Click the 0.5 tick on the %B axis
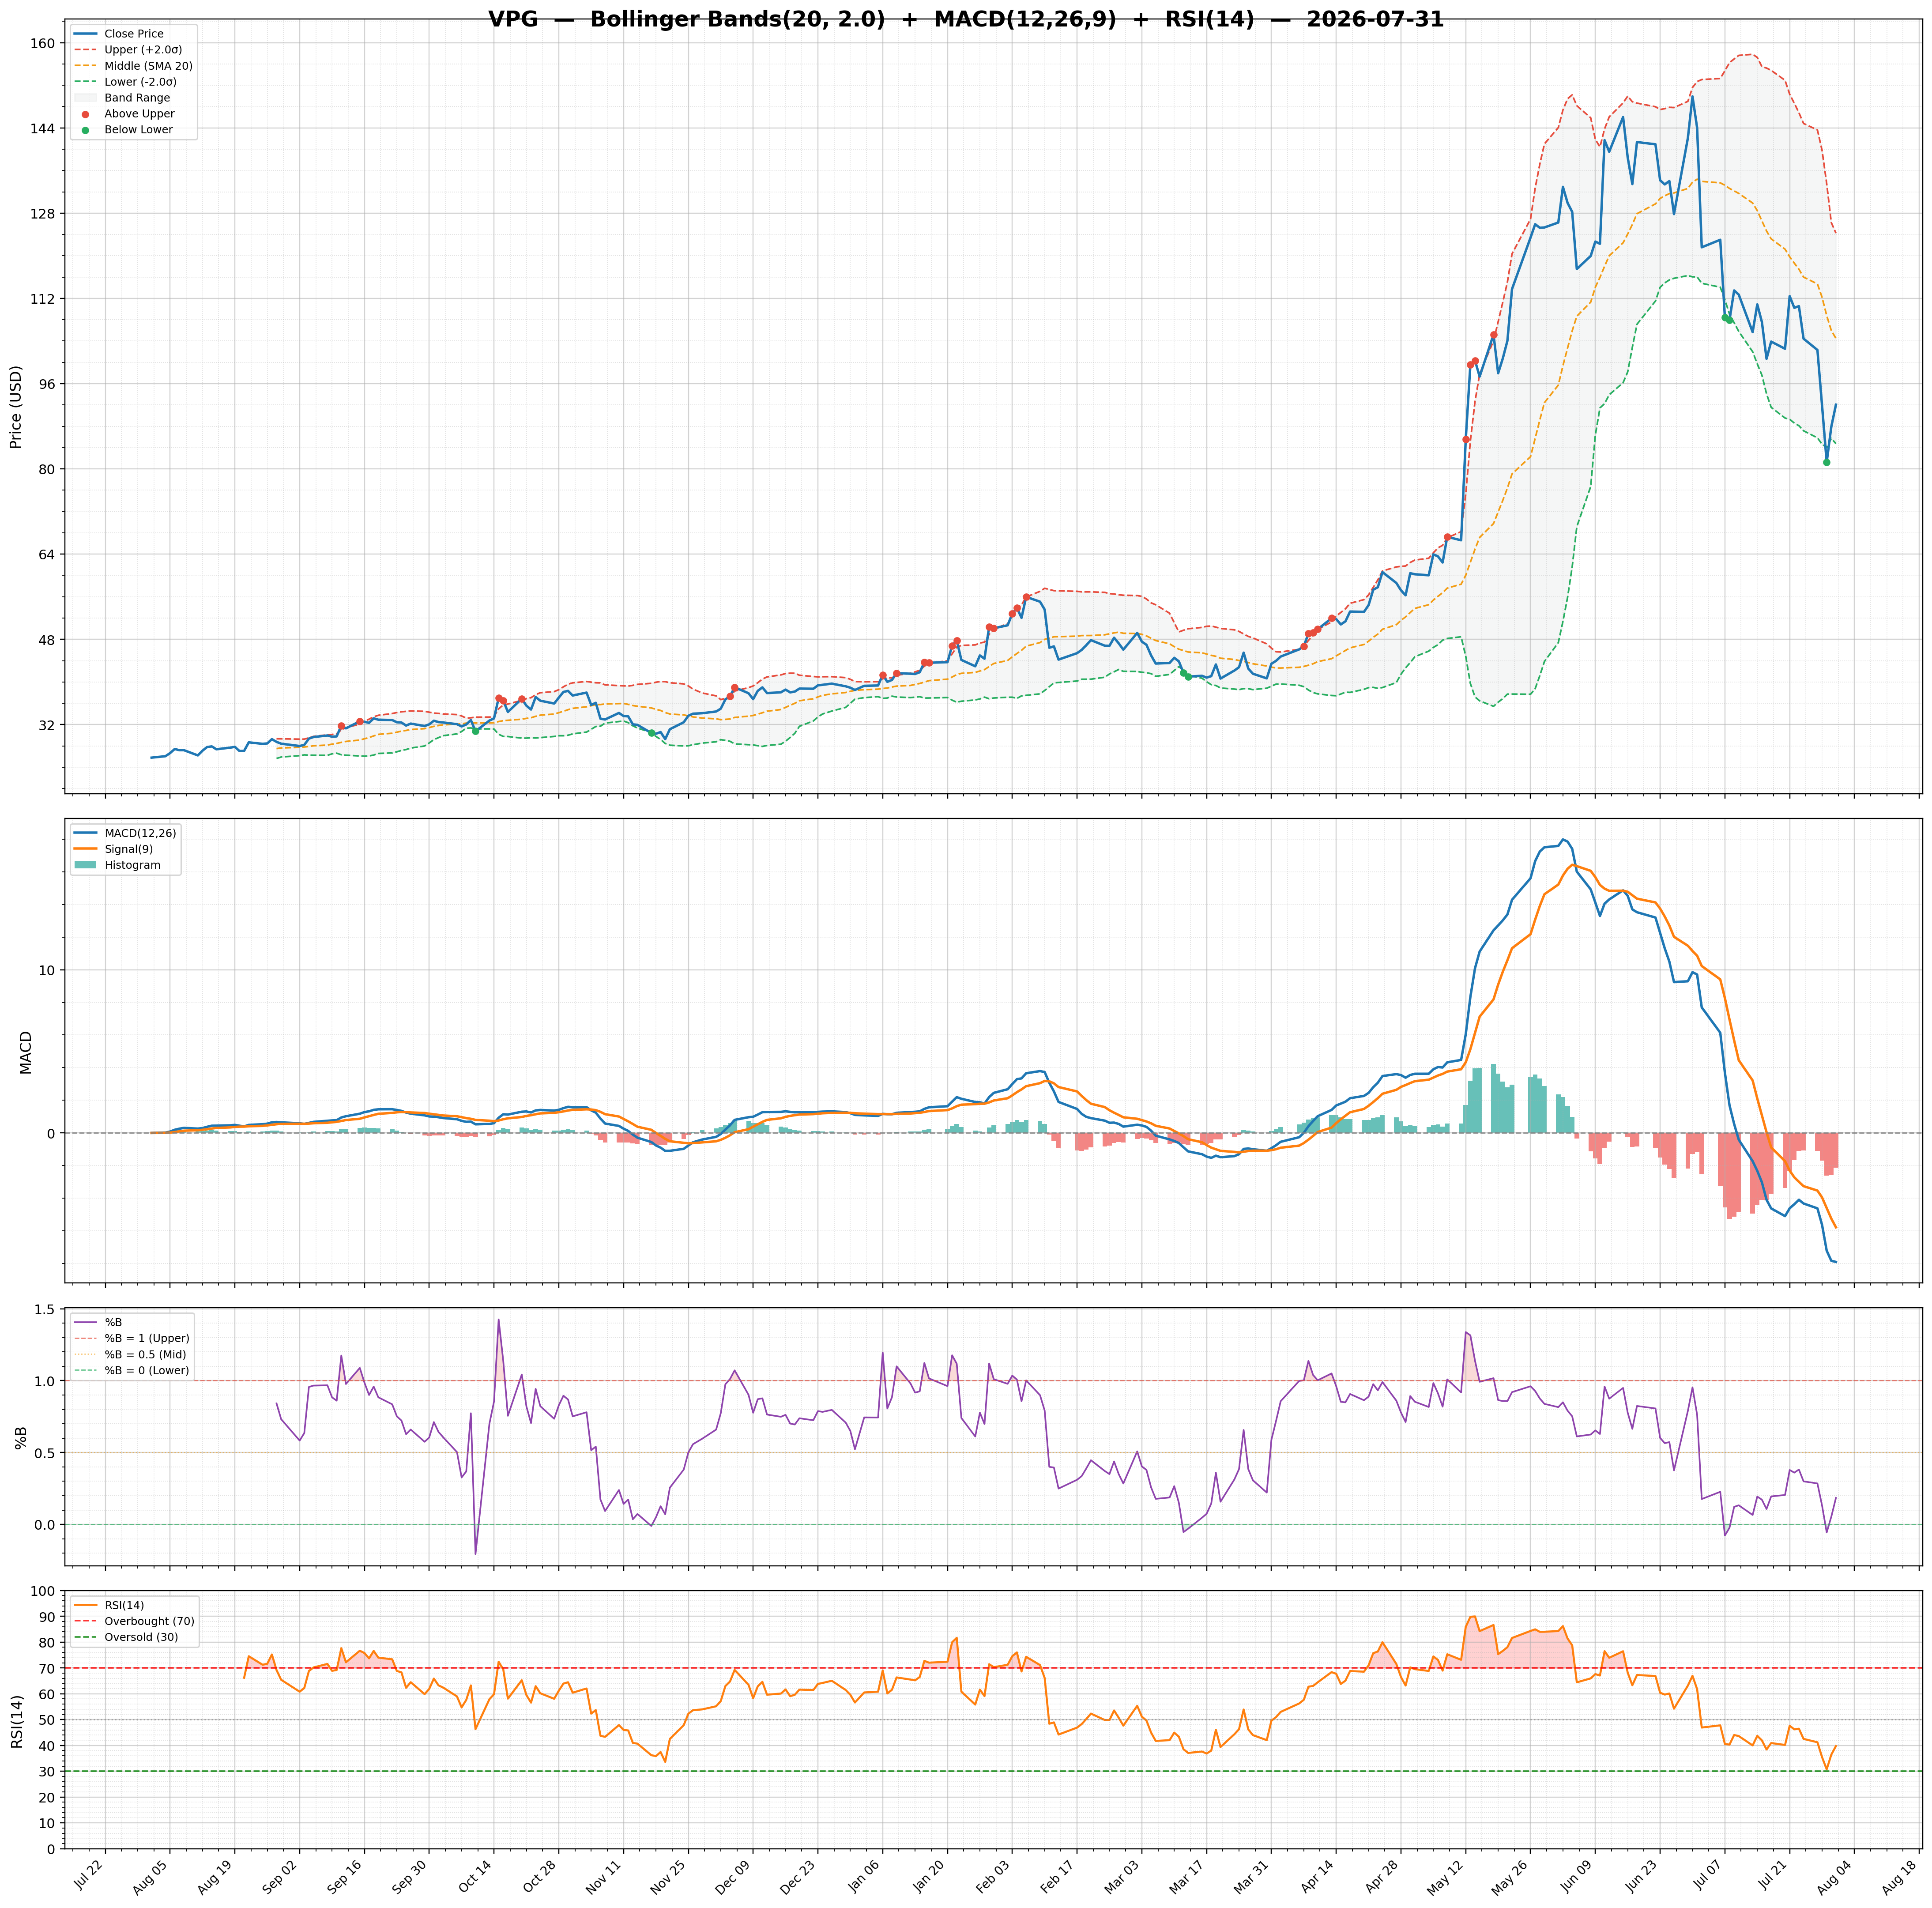This screenshot has height=1908, width=1932. pos(46,1453)
